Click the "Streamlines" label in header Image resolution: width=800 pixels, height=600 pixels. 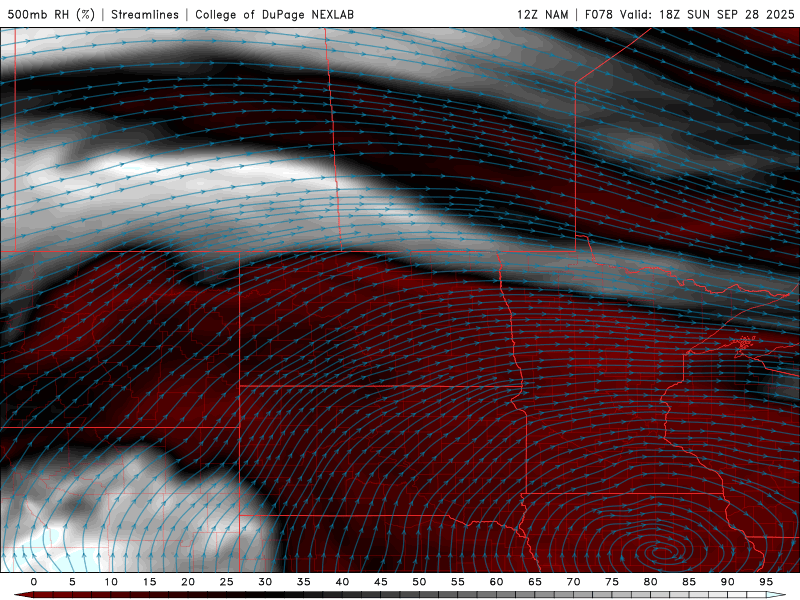click(x=145, y=14)
